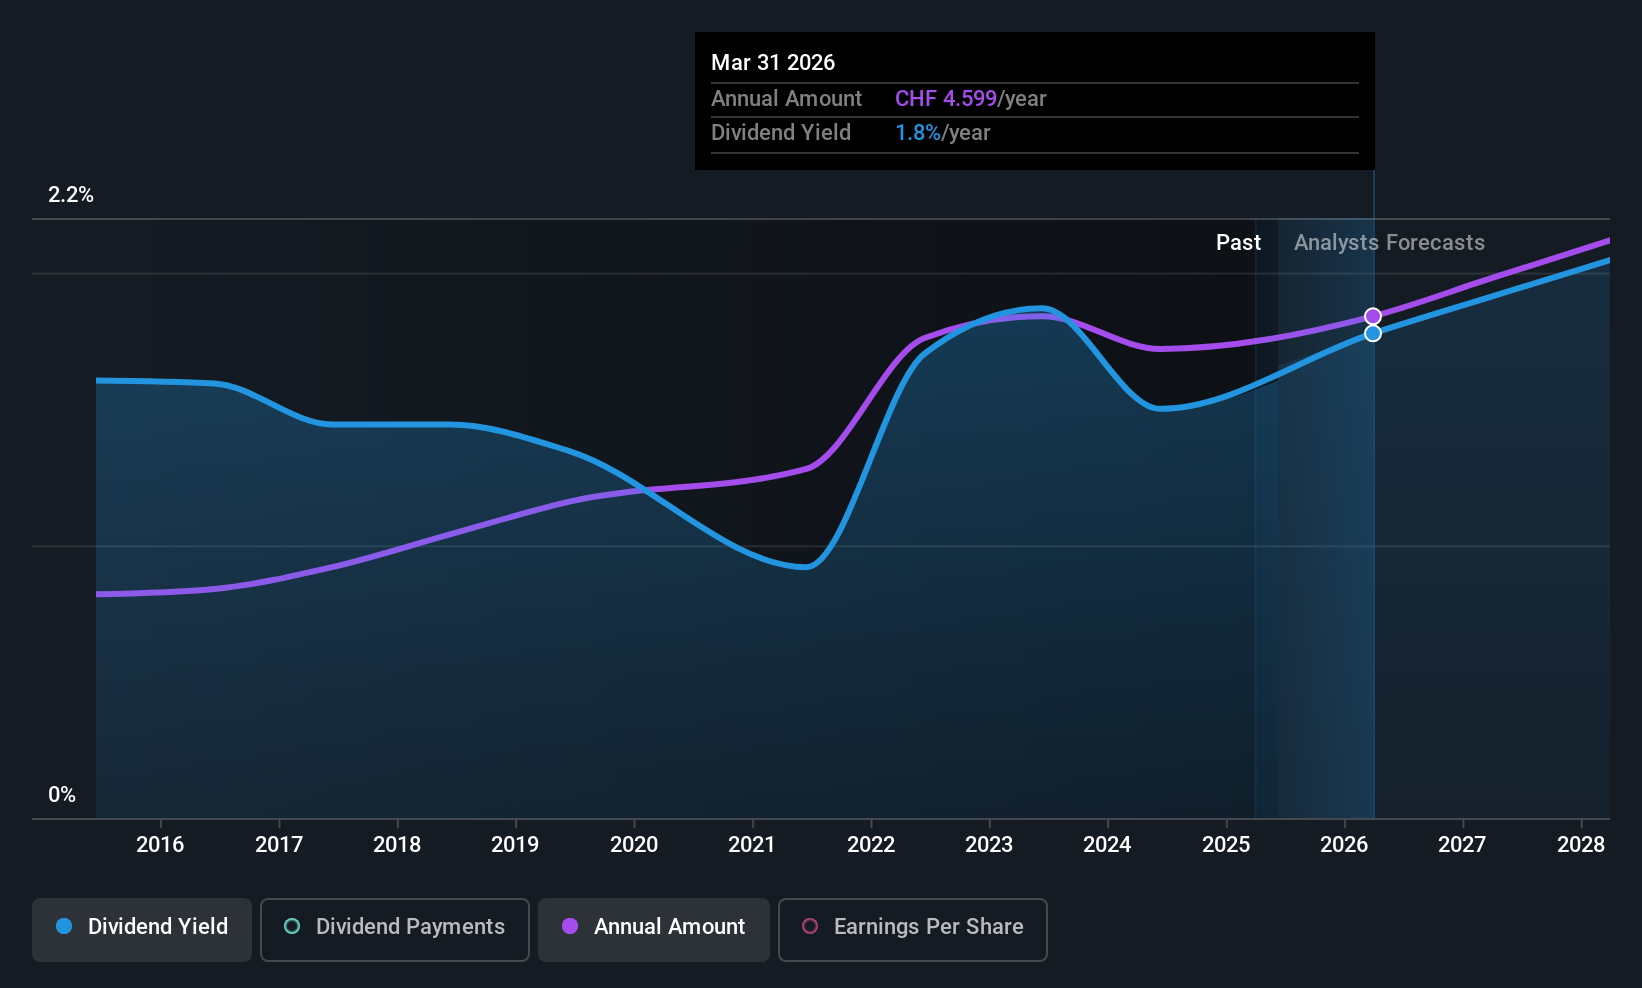Click the 0% y-axis label
The height and width of the screenshot is (988, 1642).
[x=62, y=795]
